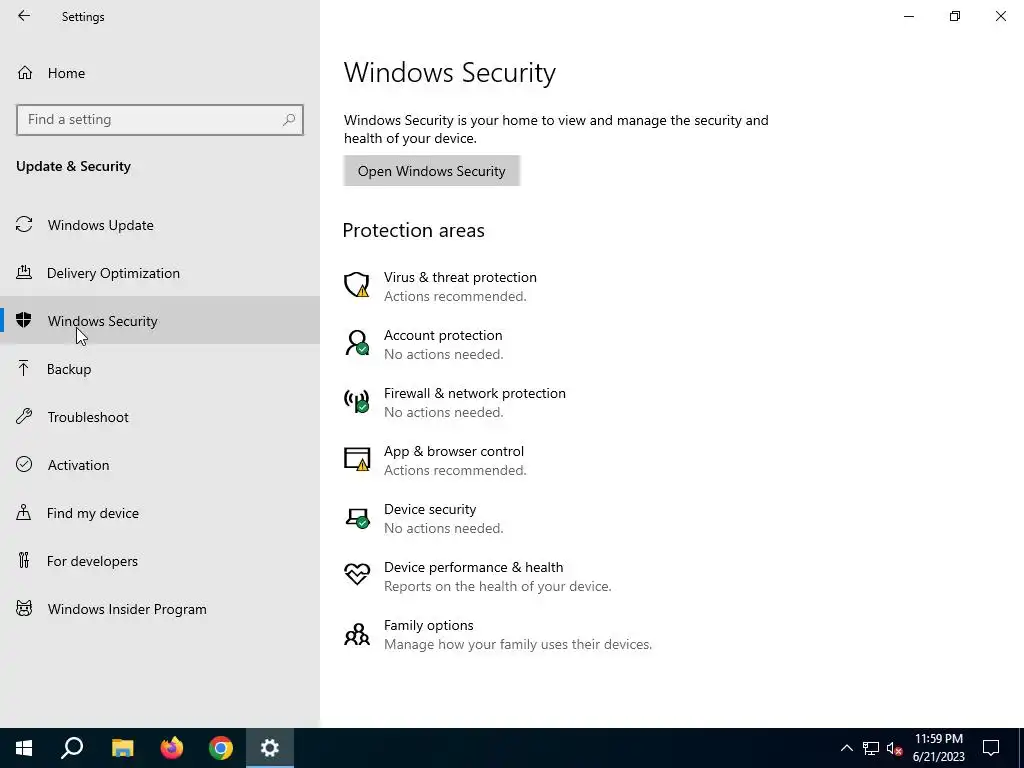Click the Family options people icon
Image resolution: width=1024 pixels, height=768 pixels.
point(357,633)
